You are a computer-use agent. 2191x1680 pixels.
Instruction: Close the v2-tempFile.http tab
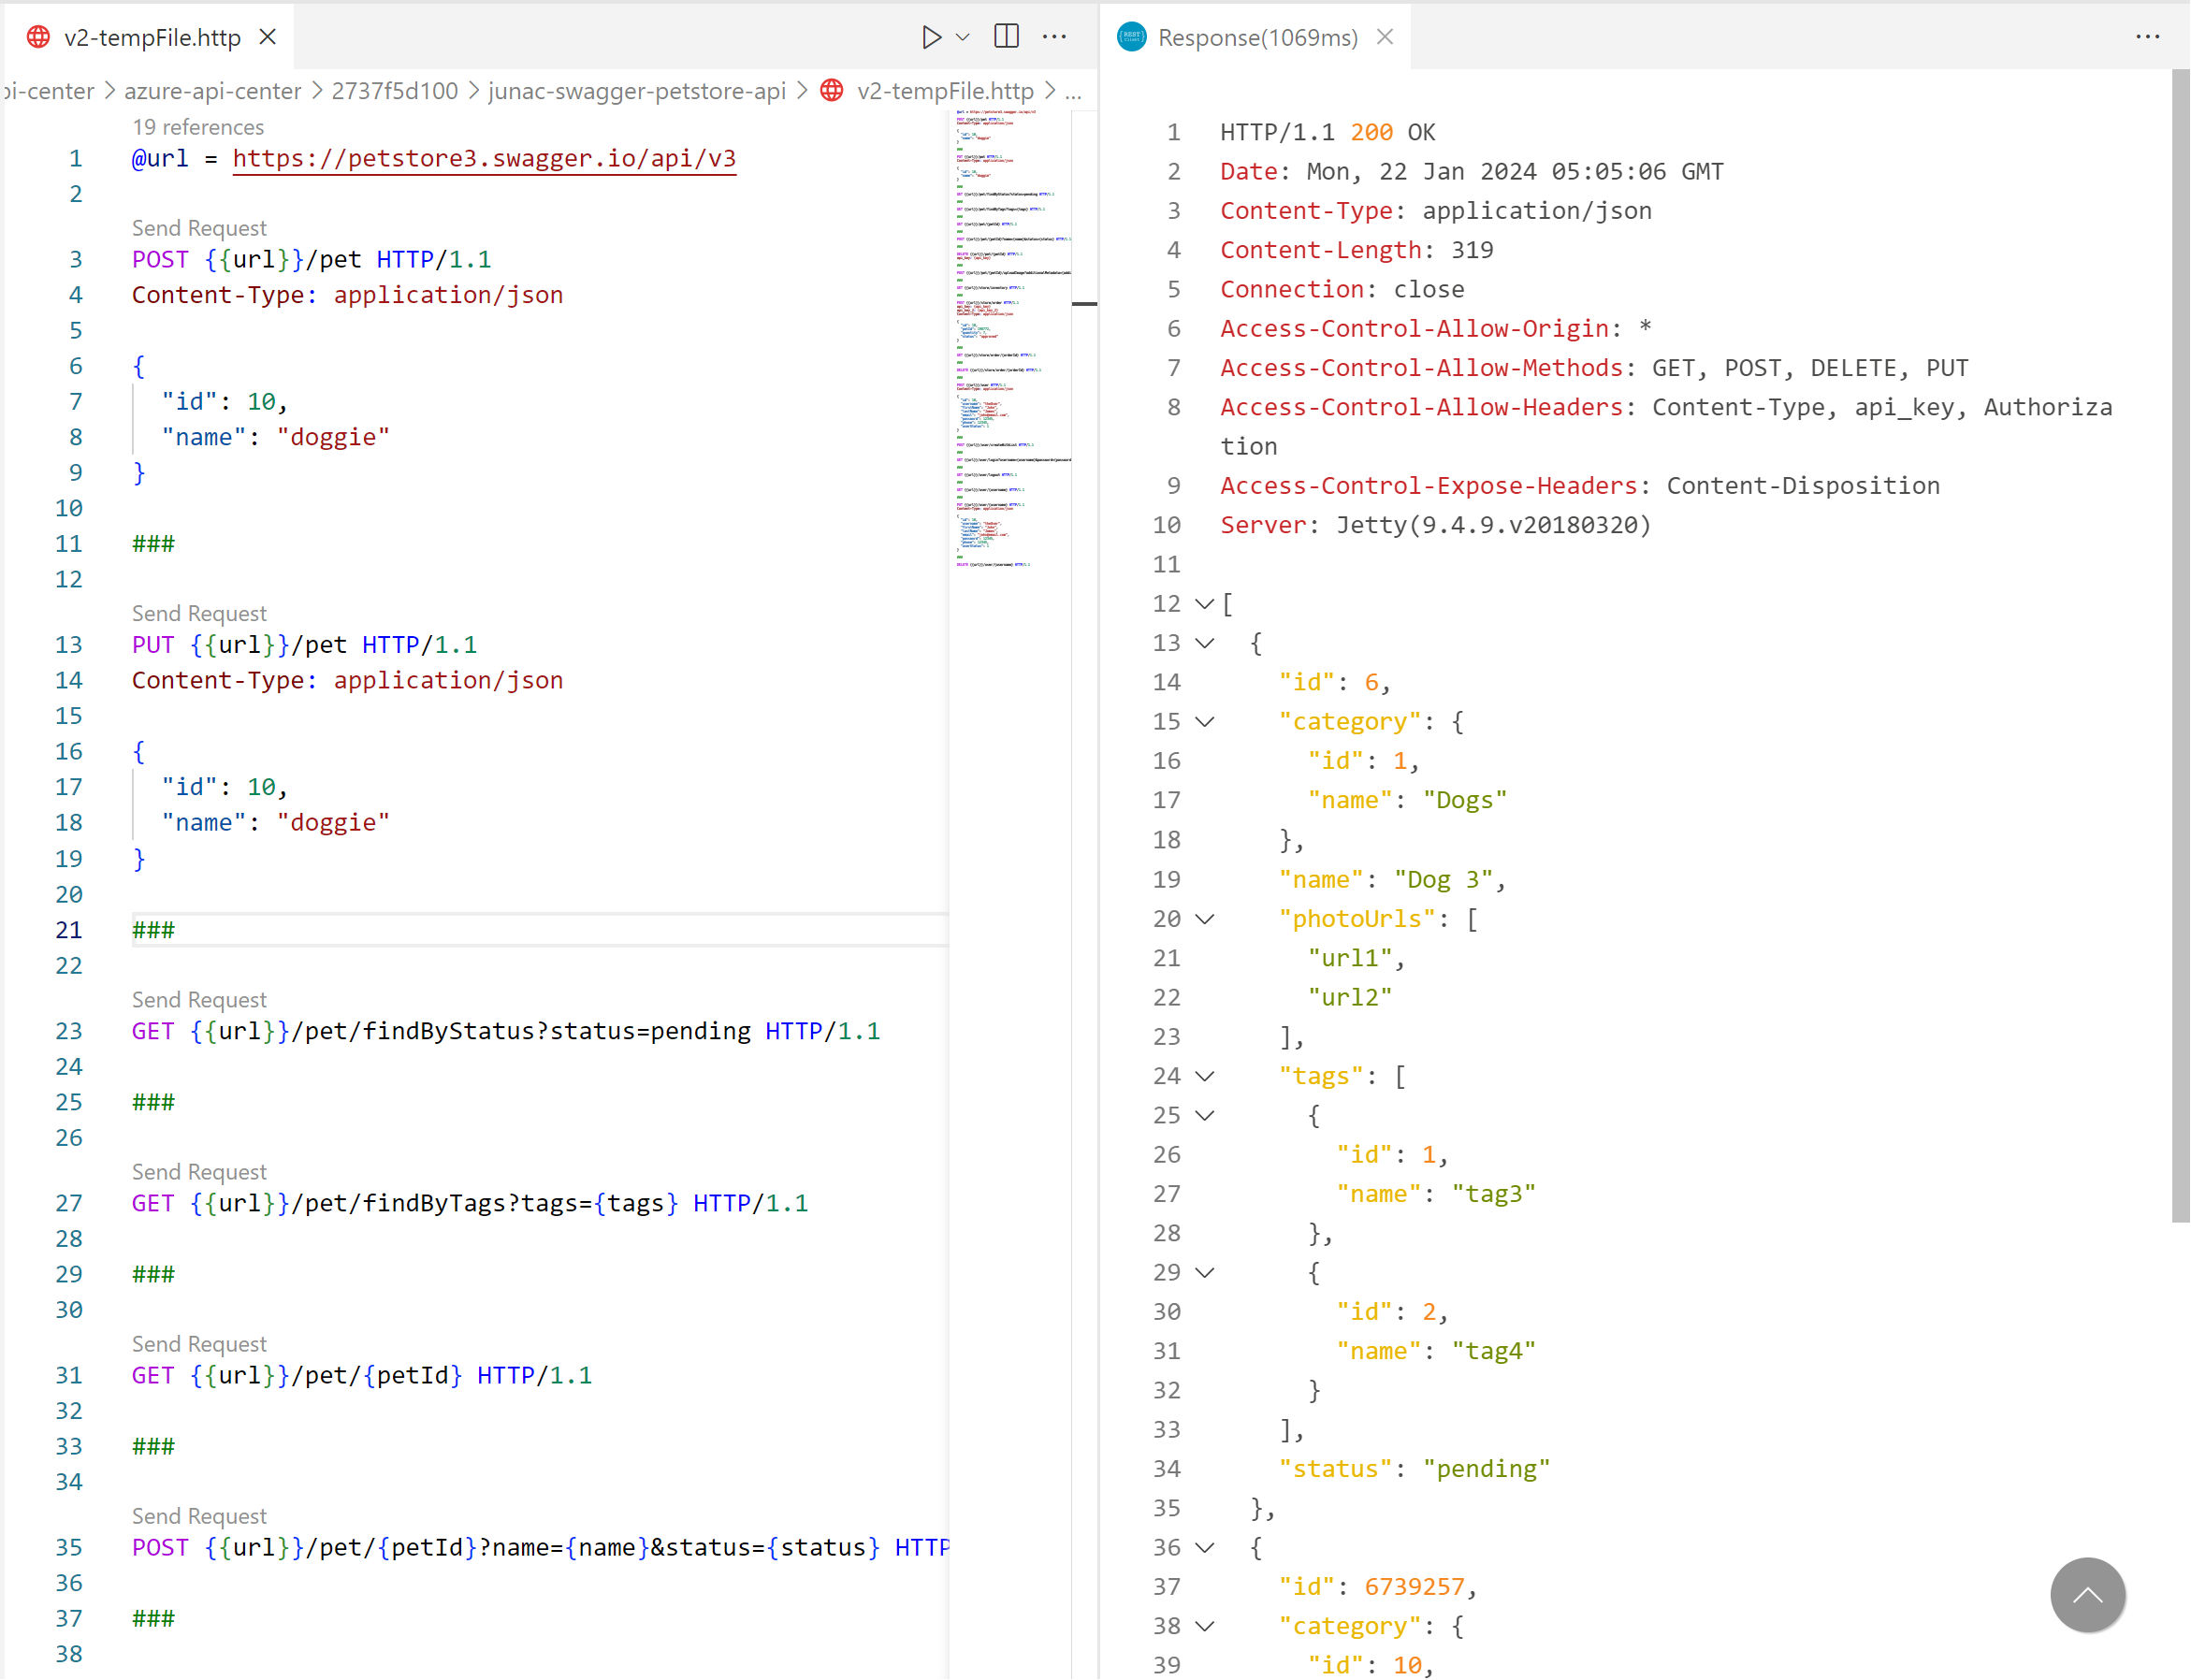pos(268,37)
